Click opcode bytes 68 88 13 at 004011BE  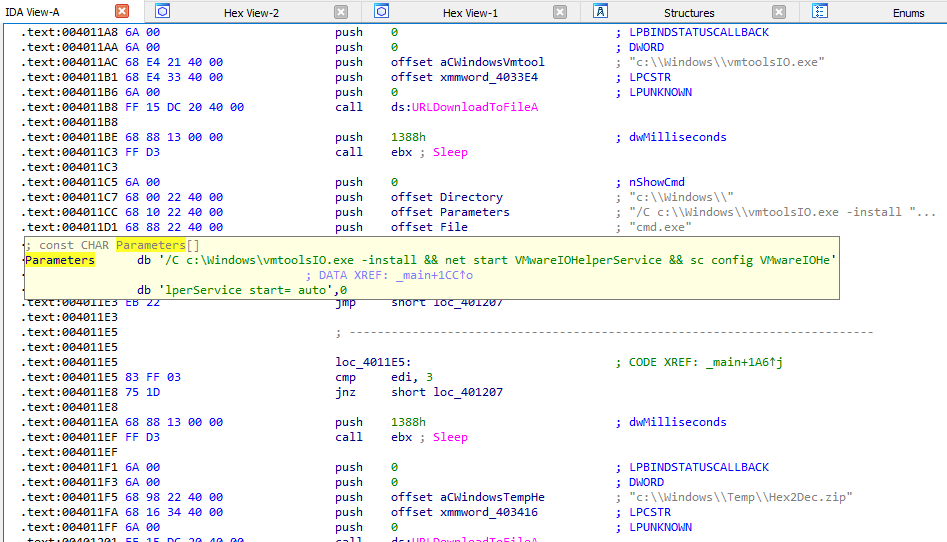tap(174, 137)
